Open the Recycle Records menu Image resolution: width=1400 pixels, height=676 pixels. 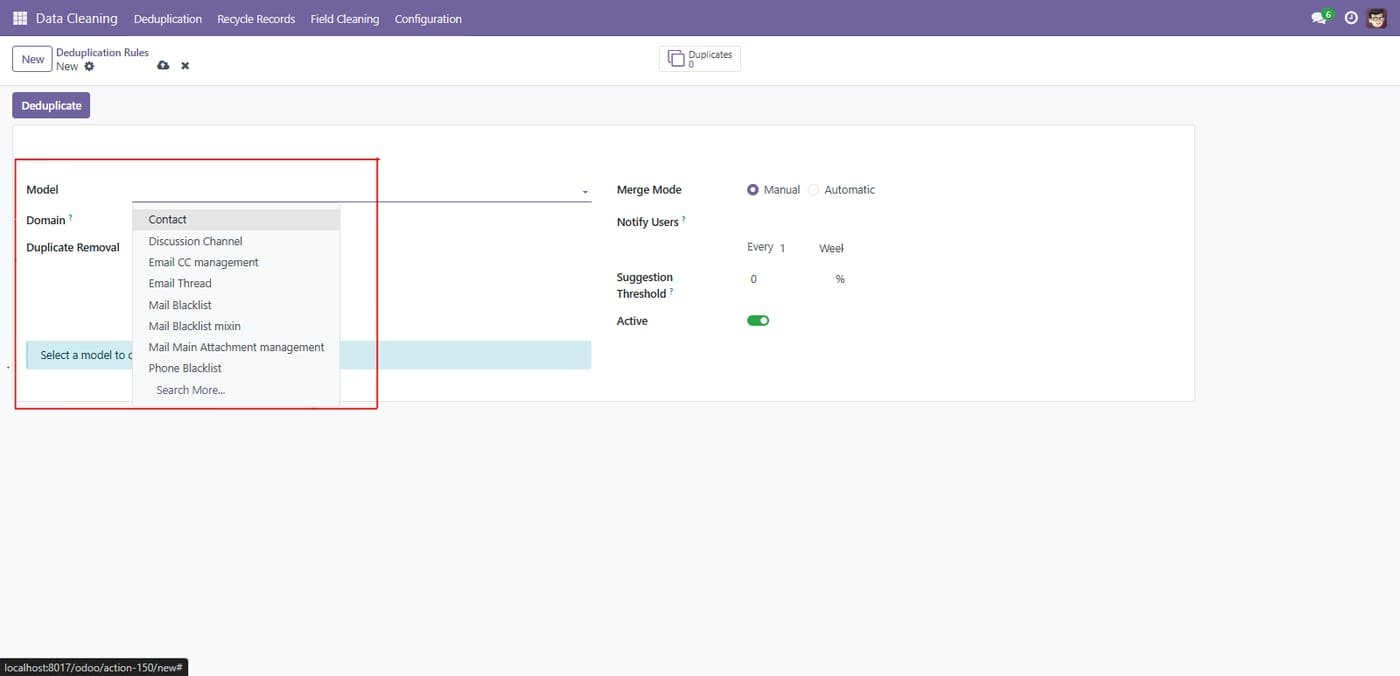pyautogui.click(x=256, y=19)
